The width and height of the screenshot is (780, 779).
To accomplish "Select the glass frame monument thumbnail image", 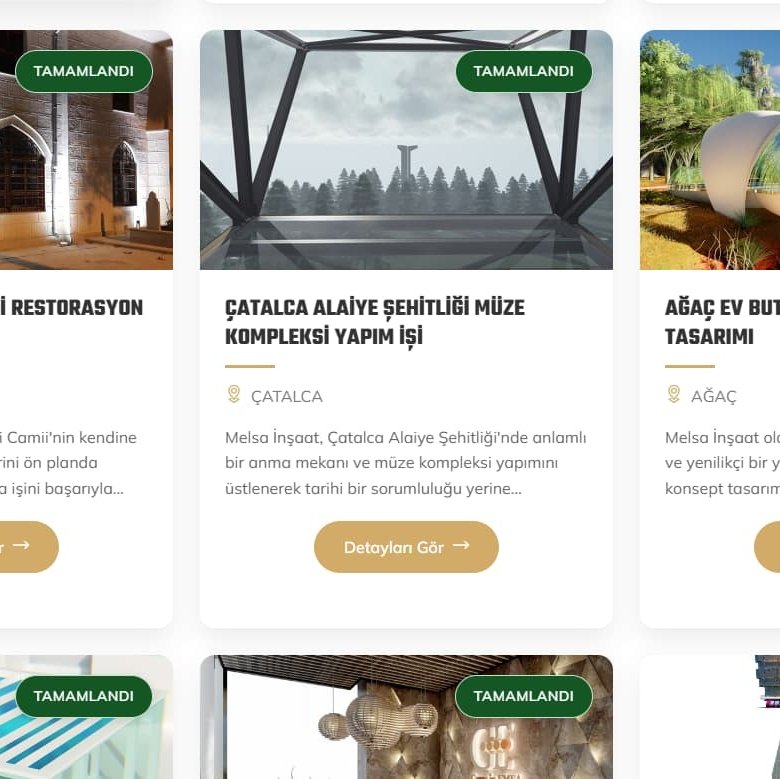I will (x=406, y=150).
